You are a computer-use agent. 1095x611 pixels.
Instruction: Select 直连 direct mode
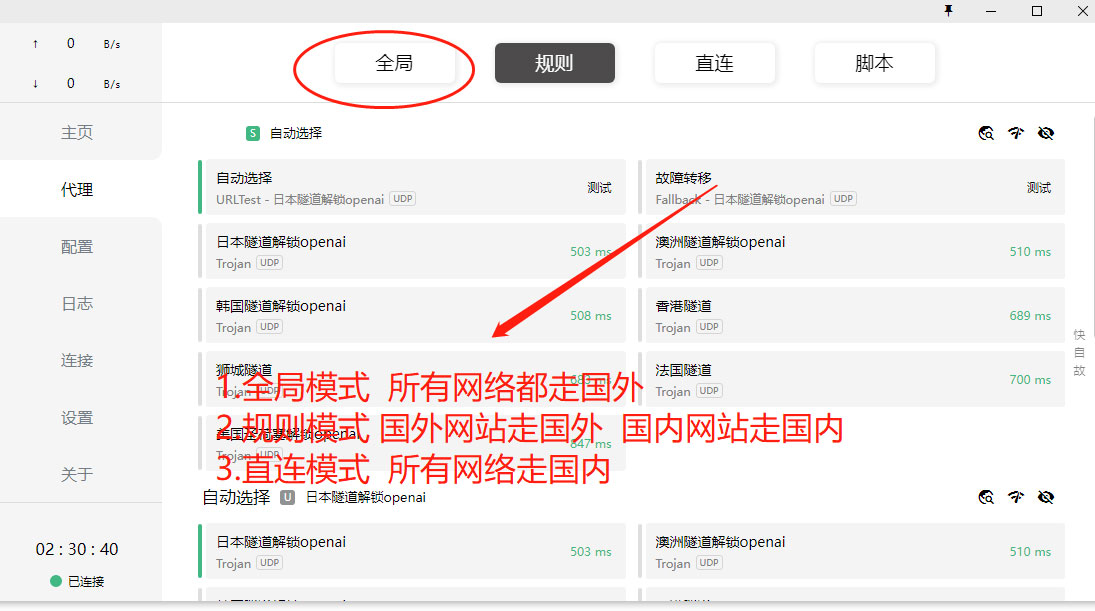tap(714, 63)
